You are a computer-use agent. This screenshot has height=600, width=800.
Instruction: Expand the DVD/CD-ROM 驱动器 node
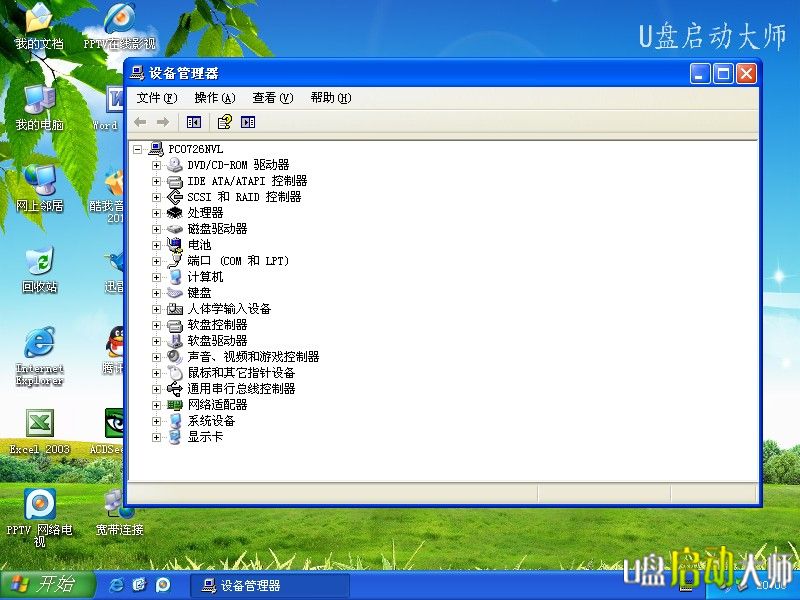[156, 165]
